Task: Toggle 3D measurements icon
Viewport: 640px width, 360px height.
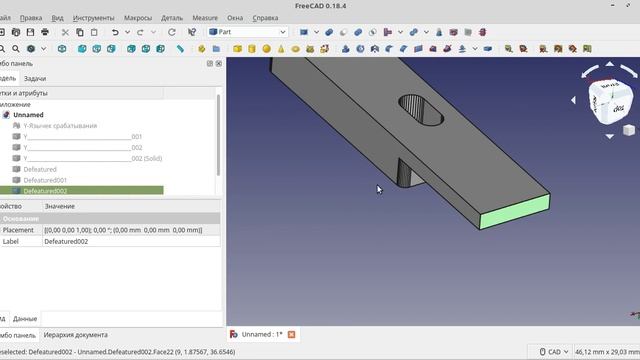Action: 573,49
